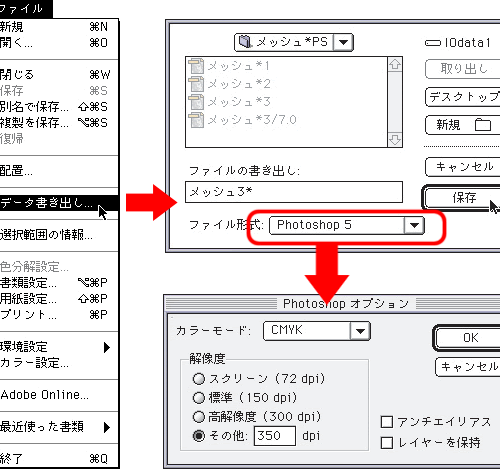The width and height of the screenshot is (500, 469).
Task: Click the メッシュ*PS folder icon at top
Action: pos(245,42)
